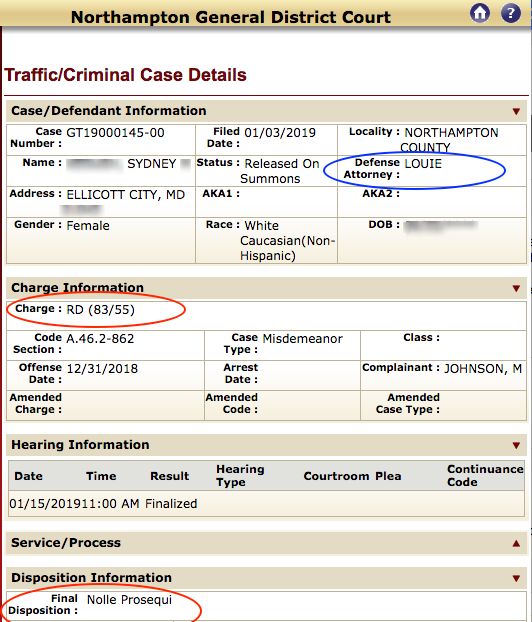Image resolution: width=532 pixels, height=622 pixels.
Task: Click the Service/Process header bar
Action: [266, 543]
